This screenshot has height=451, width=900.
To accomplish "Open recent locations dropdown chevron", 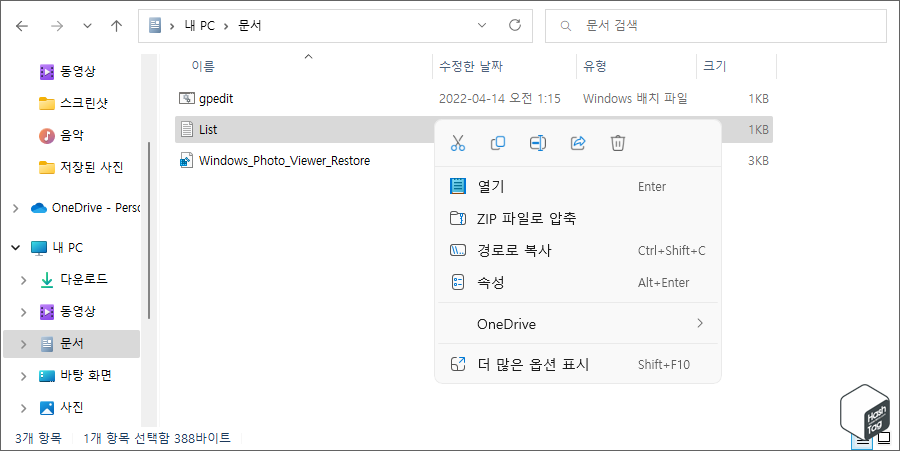I will (87, 26).
